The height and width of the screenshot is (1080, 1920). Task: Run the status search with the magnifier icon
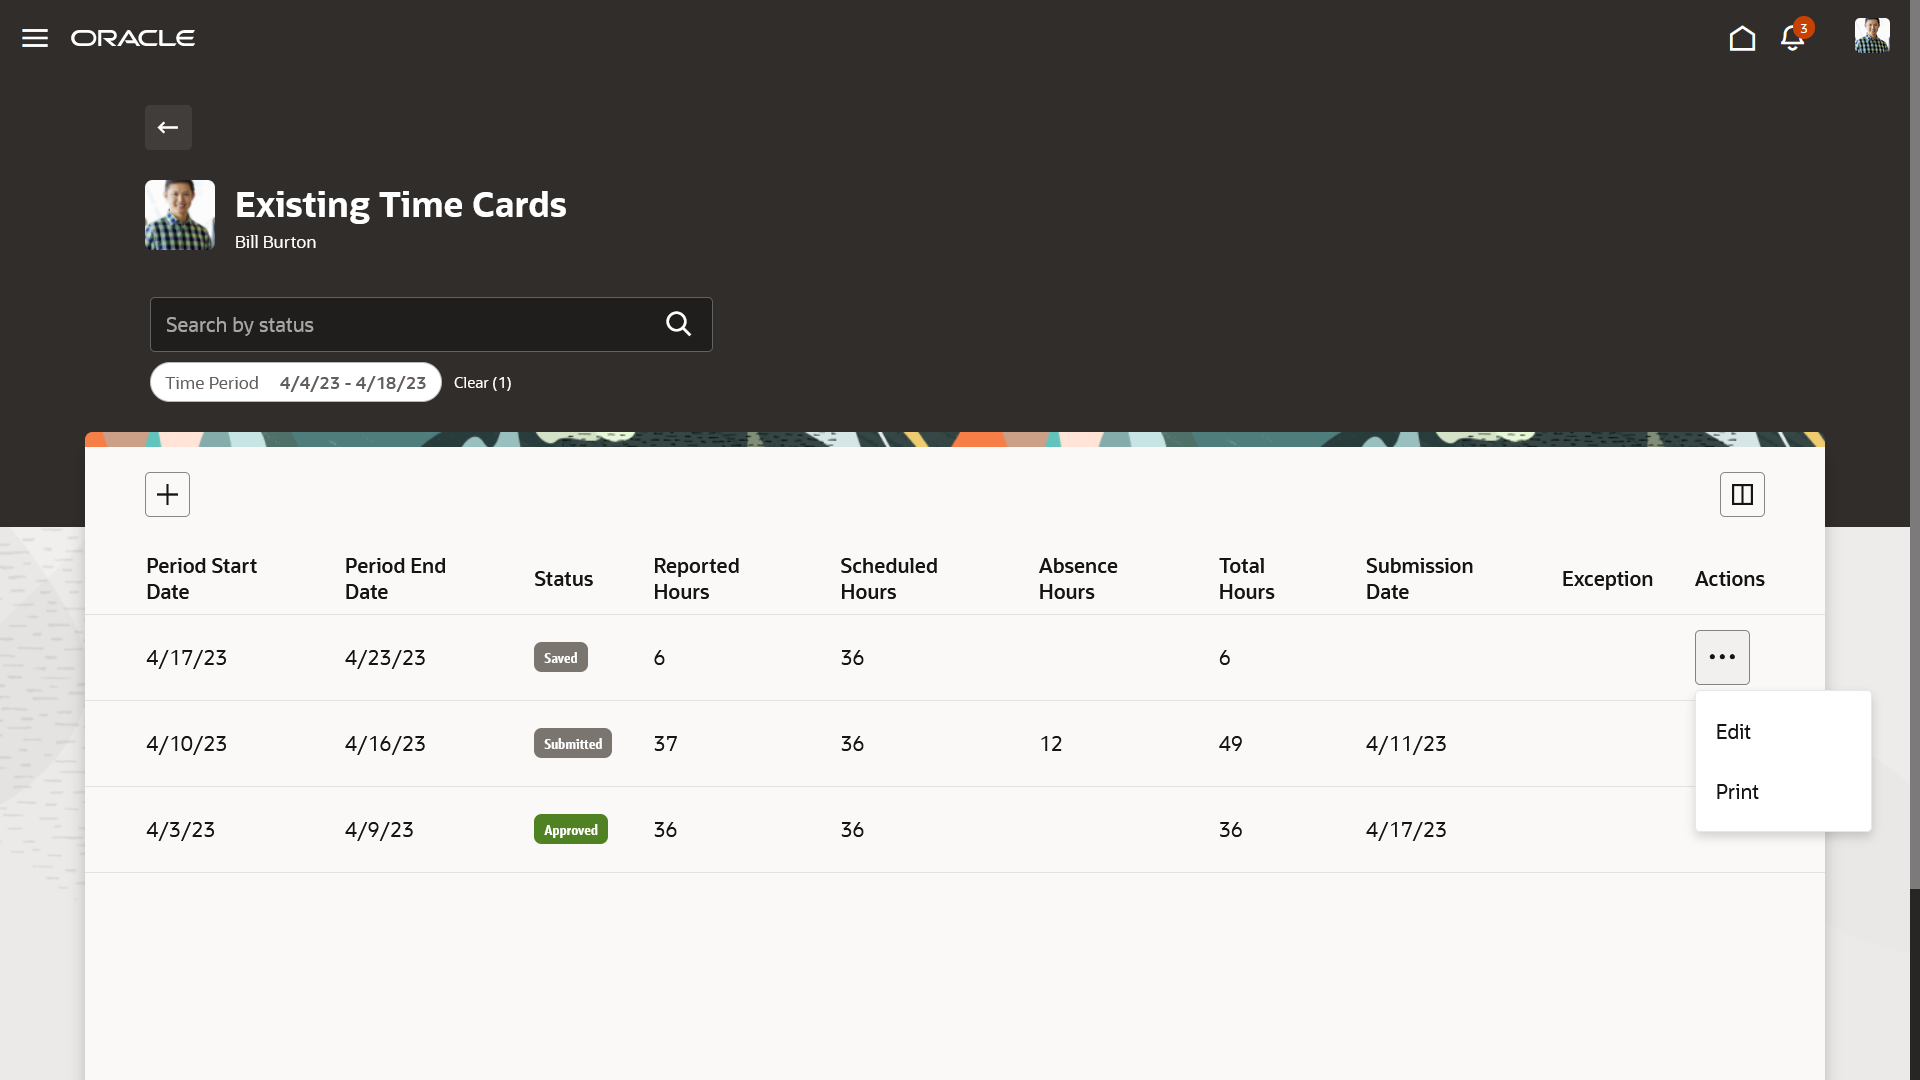pyautogui.click(x=678, y=324)
